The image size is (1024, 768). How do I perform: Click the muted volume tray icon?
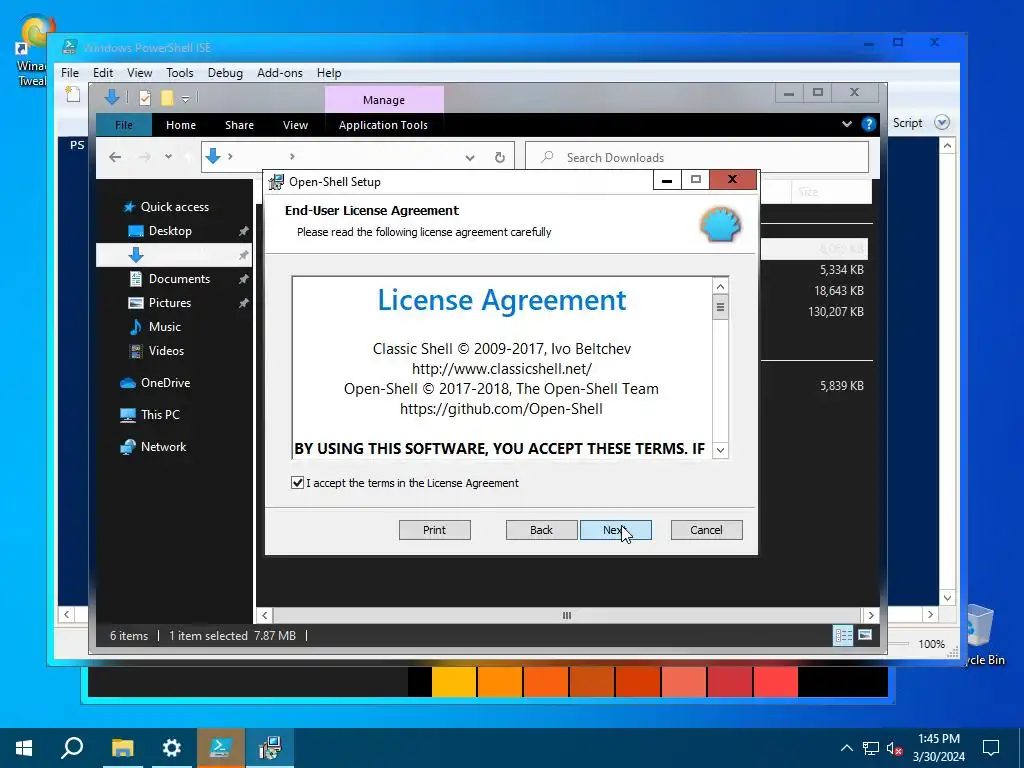coord(895,748)
